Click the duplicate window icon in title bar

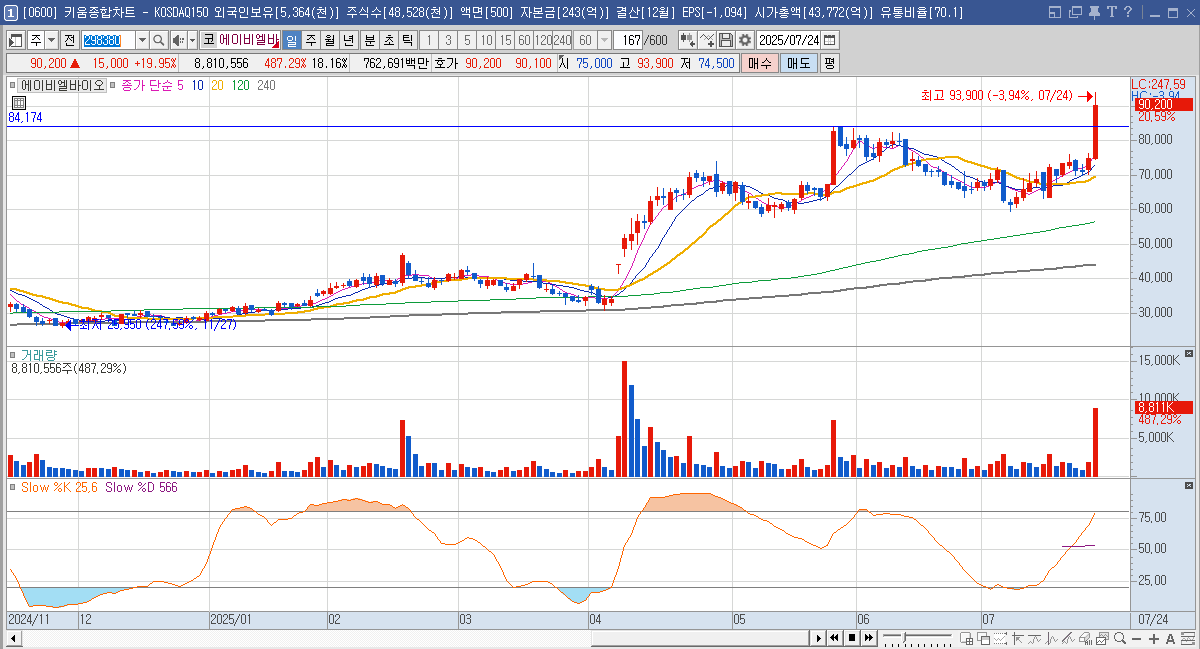click(1074, 11)
